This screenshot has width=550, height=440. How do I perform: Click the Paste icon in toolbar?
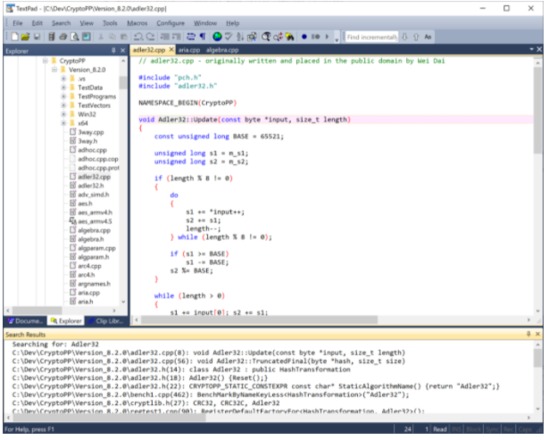124,36
